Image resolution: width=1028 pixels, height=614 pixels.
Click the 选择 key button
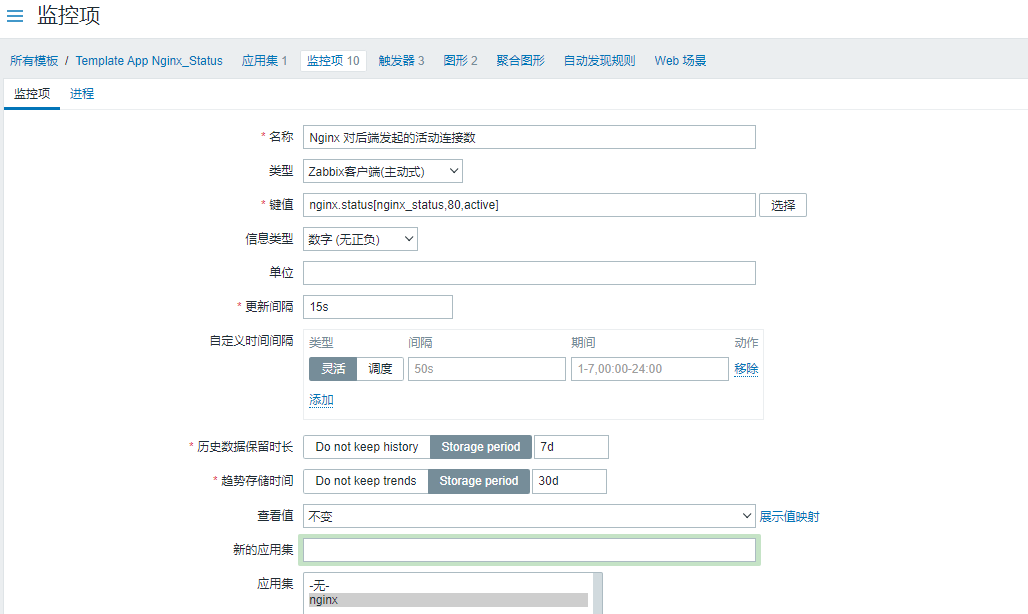click(x=783, y=205)
